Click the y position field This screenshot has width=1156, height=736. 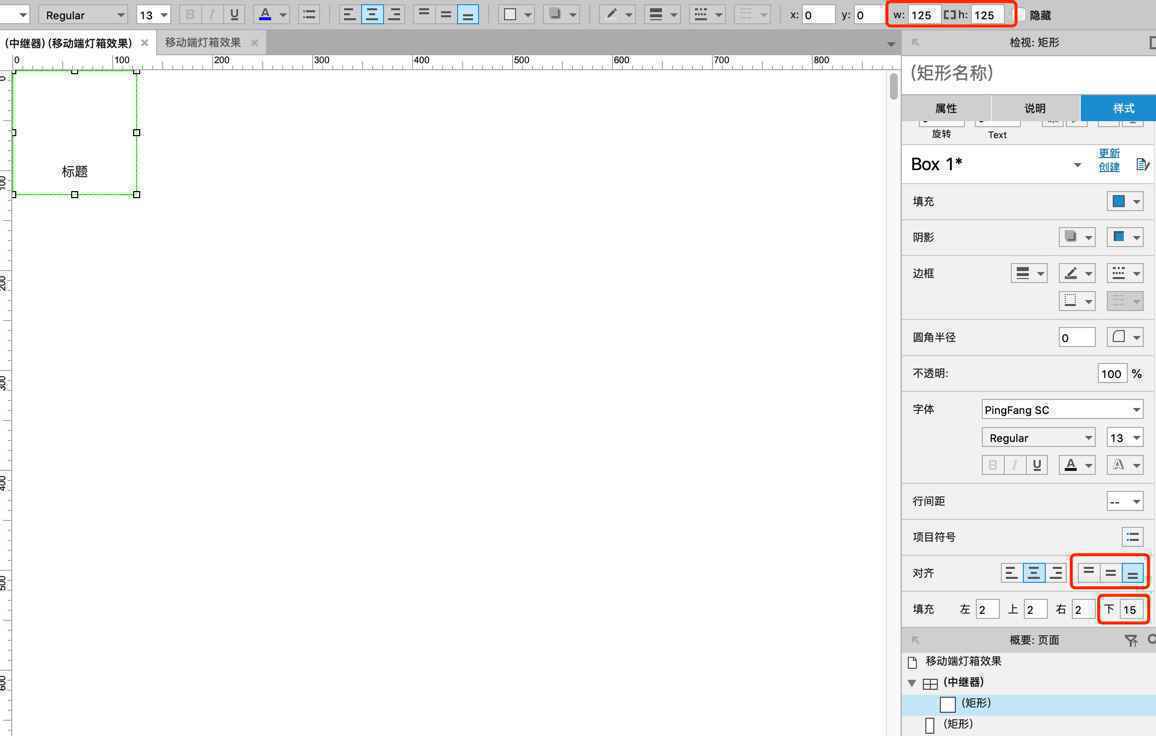pyautogui.click(x=868, y=15)
